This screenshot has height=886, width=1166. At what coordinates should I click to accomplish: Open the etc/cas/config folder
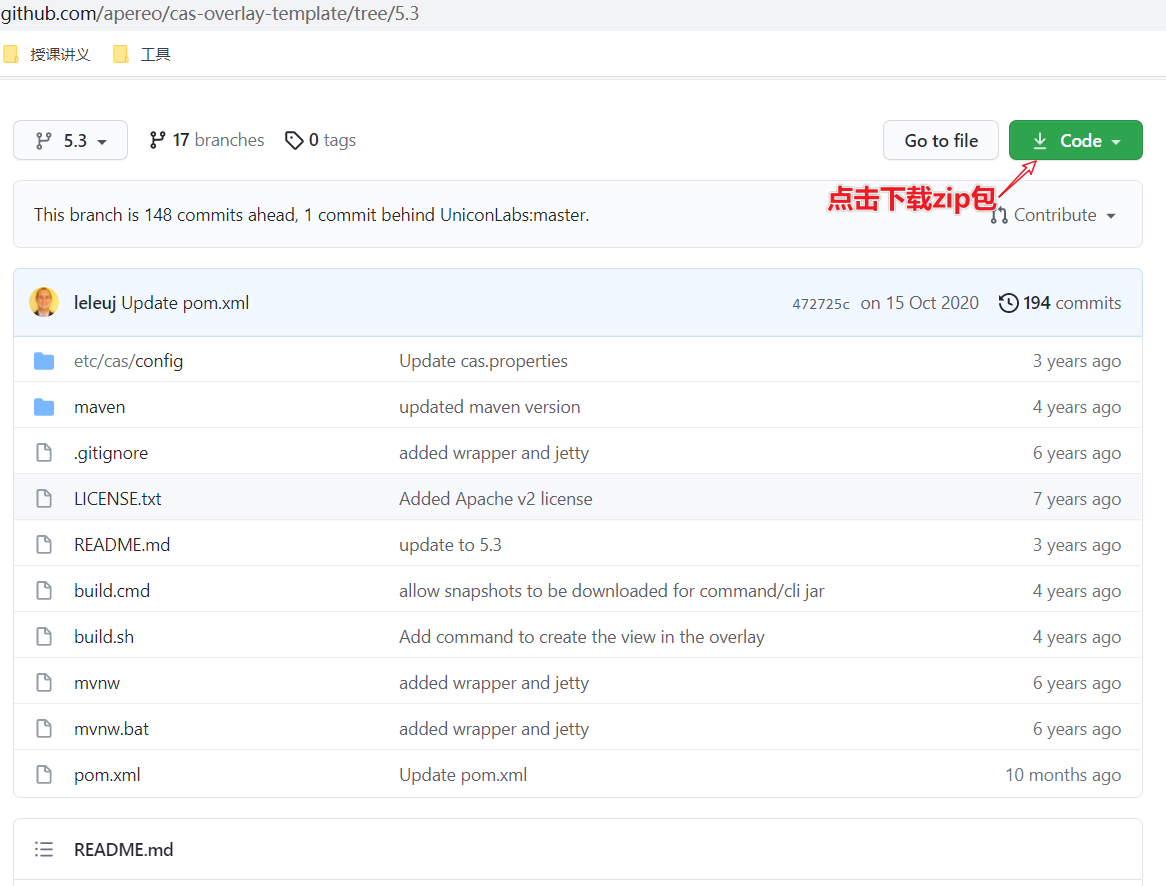(129, 361)
